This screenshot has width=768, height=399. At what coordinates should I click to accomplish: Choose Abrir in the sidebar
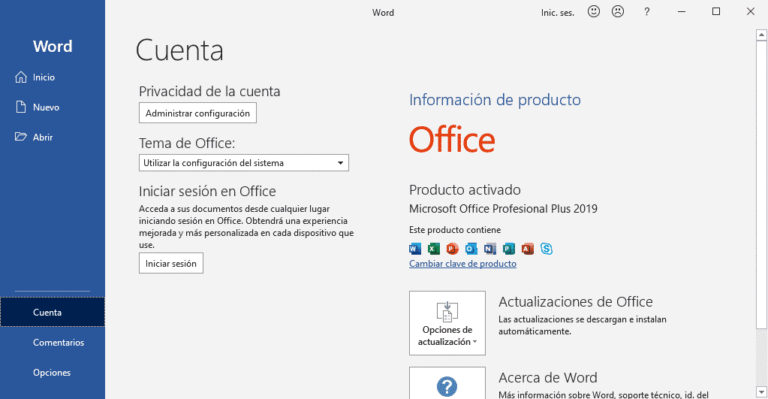(52, 137)
